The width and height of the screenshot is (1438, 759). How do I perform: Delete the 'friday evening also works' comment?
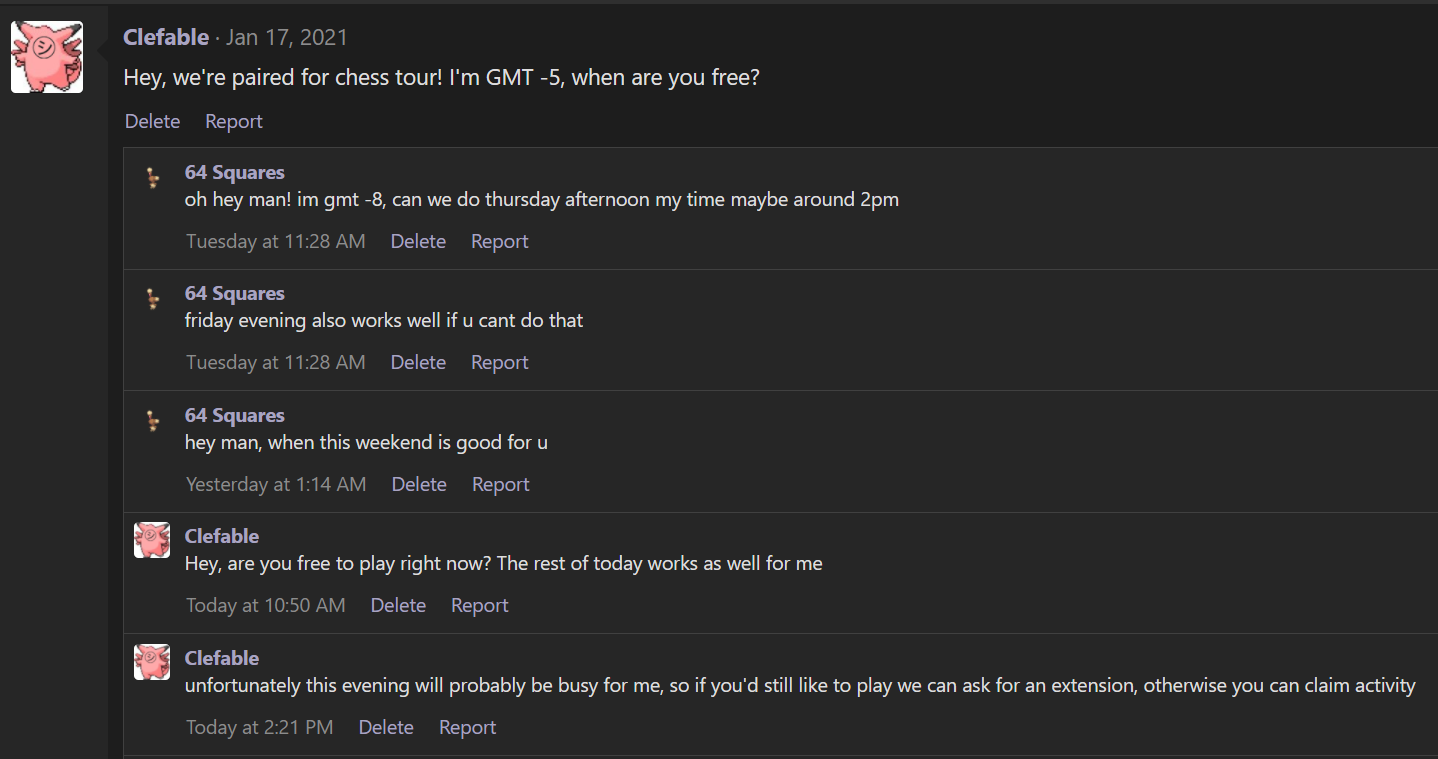(x=418, y=362)
